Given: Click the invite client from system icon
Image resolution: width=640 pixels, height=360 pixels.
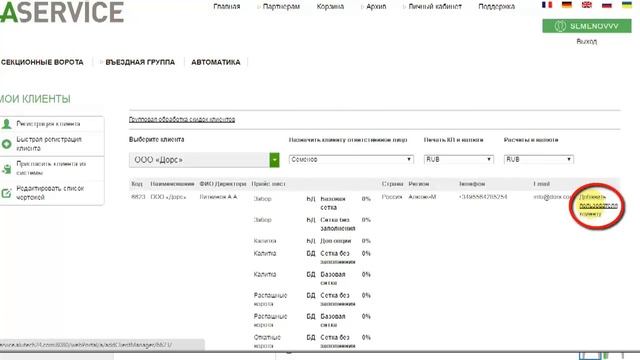Looking at the screenshot, I should (6, 169).
